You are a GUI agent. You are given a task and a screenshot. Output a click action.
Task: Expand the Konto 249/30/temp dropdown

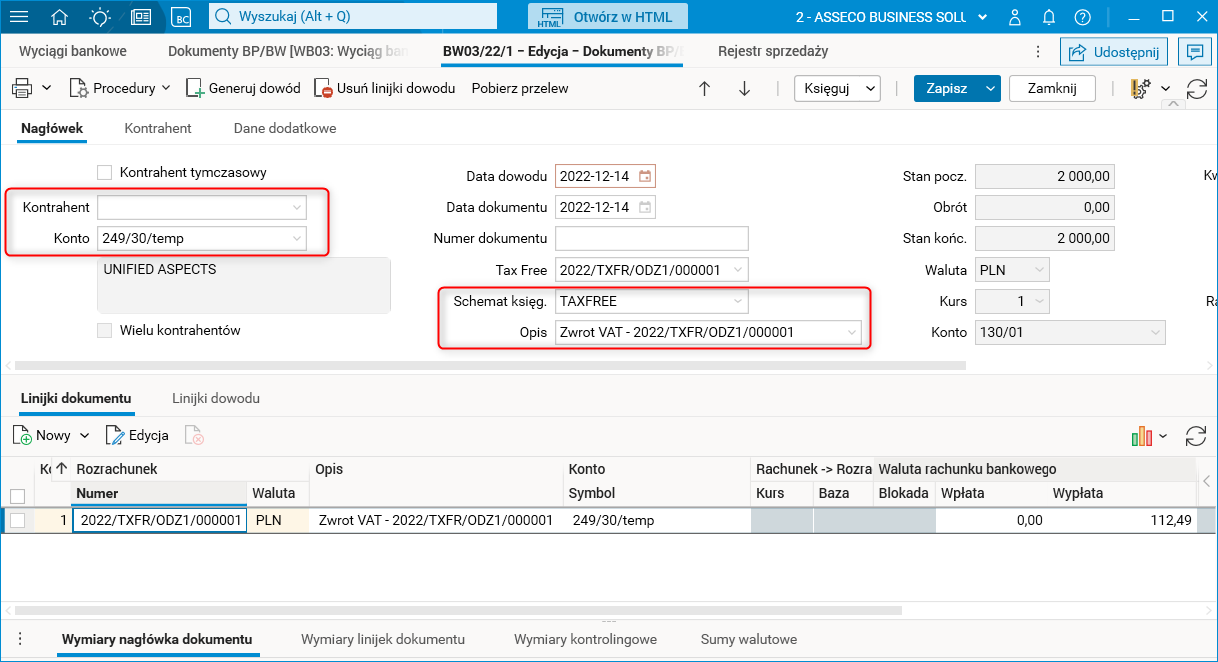[296, 238]
